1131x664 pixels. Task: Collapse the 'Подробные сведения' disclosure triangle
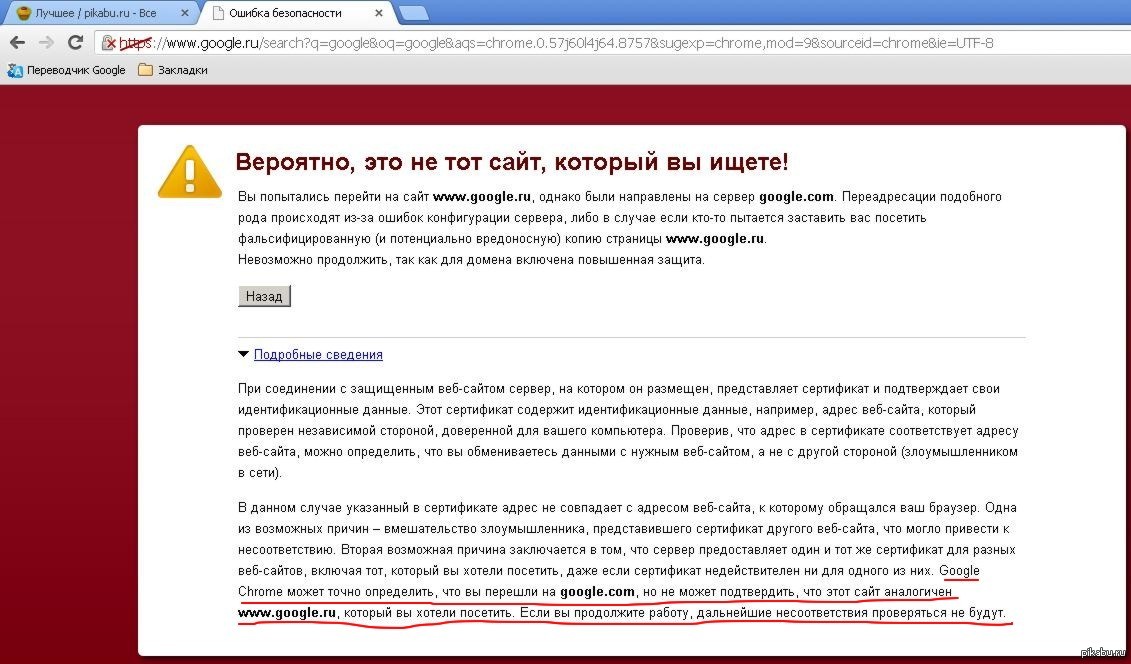click(243, 354)
